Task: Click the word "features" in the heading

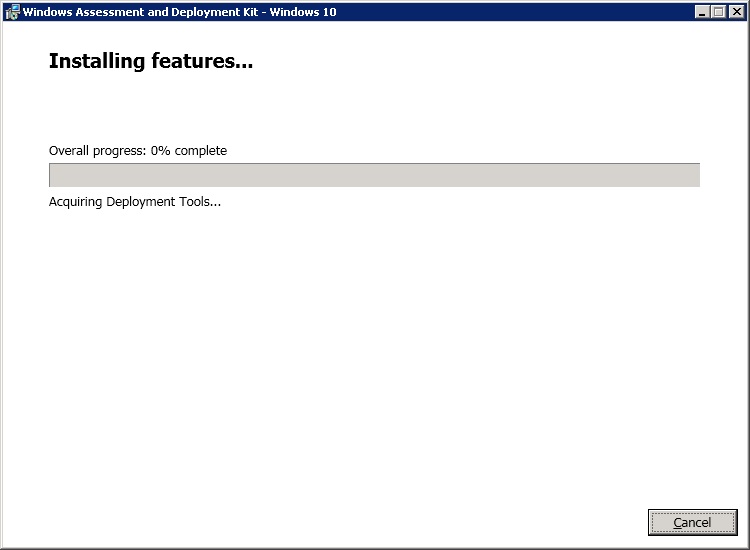Action: click(x=195, y=61)
